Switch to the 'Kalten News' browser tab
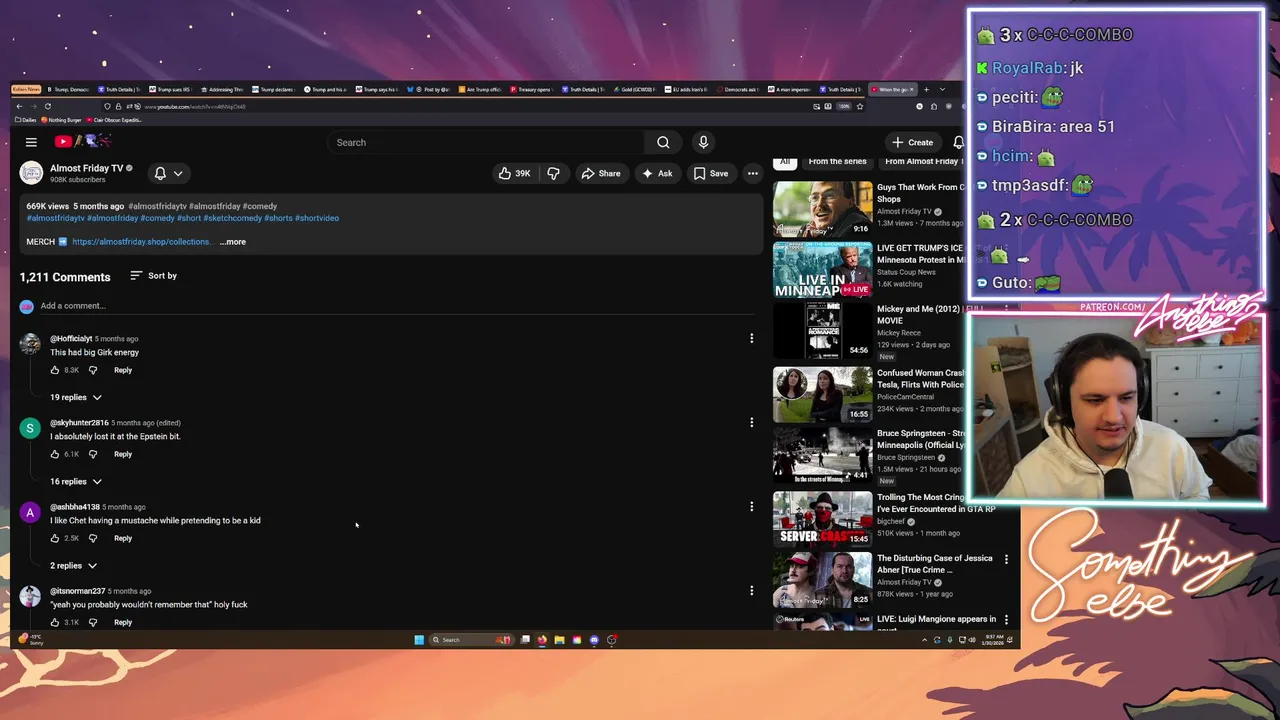Screen dimensions: 1280x720 [x=26, y=89]
